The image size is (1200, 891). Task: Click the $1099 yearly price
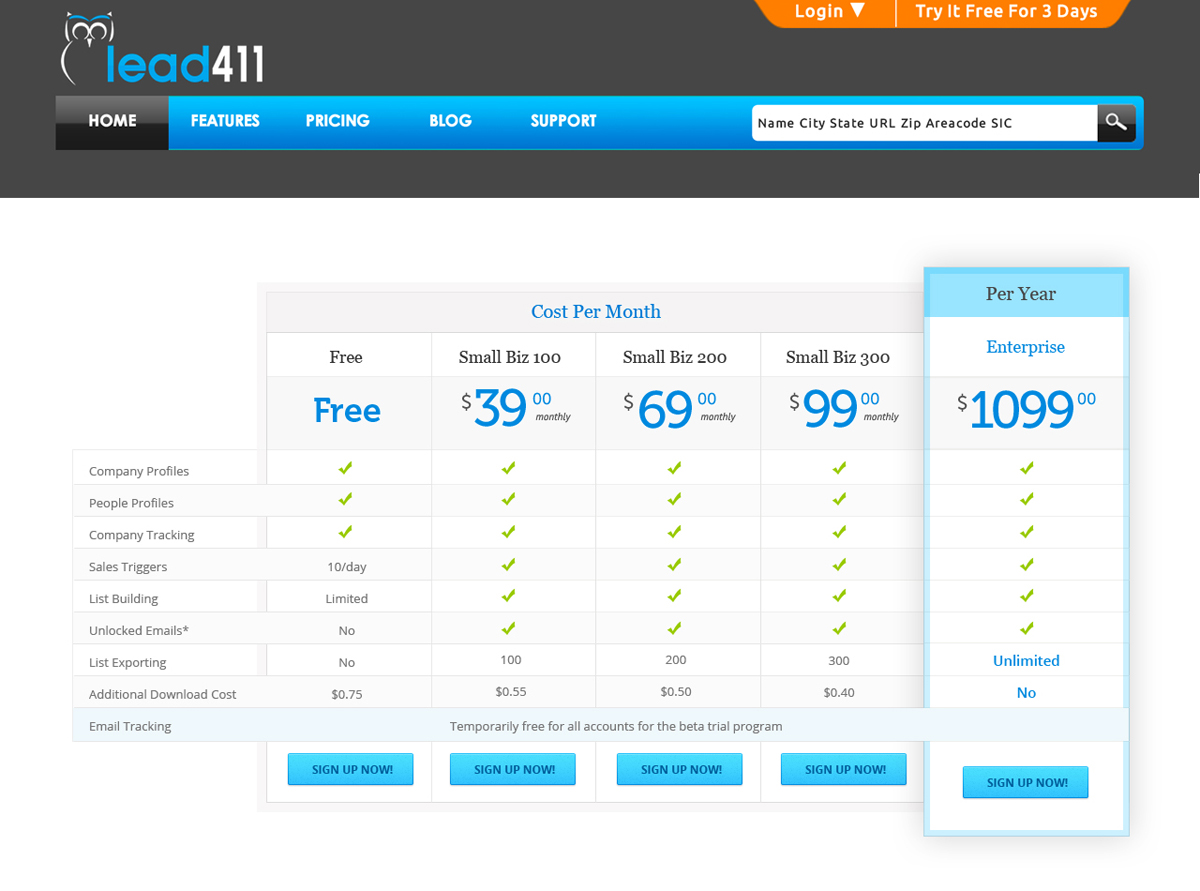[1026, 409]
